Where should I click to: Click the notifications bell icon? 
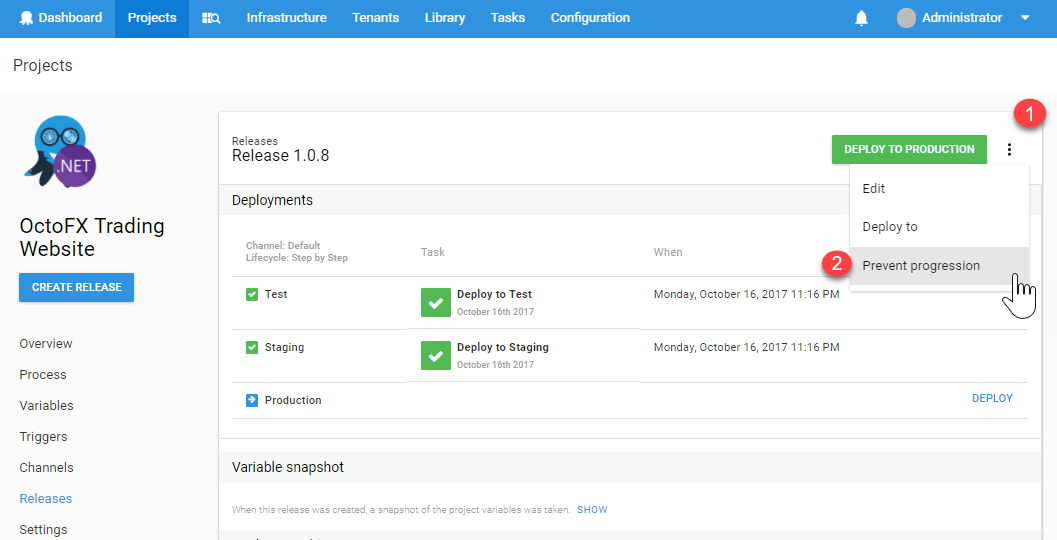(x=861, y=18)
